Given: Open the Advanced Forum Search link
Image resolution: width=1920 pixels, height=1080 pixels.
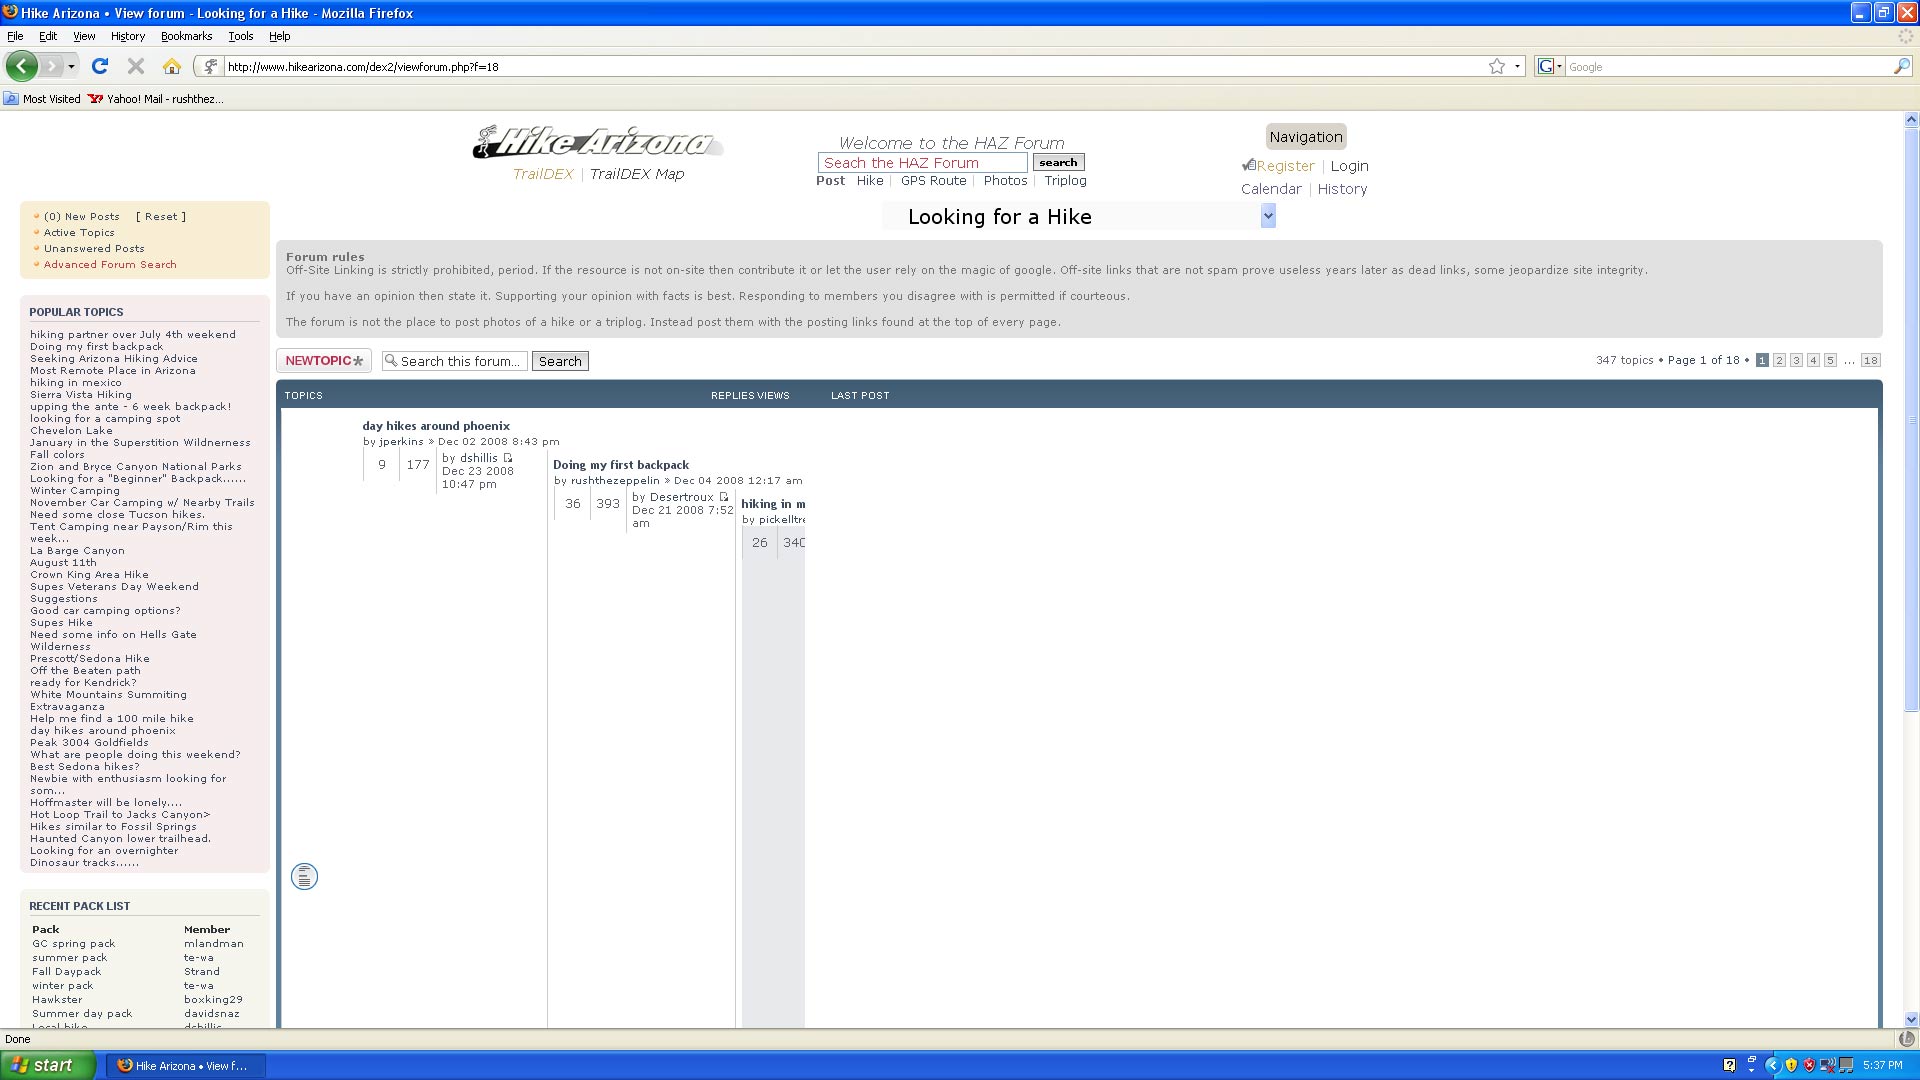Looking at the screenshot, I should click(x=110, y=265).
